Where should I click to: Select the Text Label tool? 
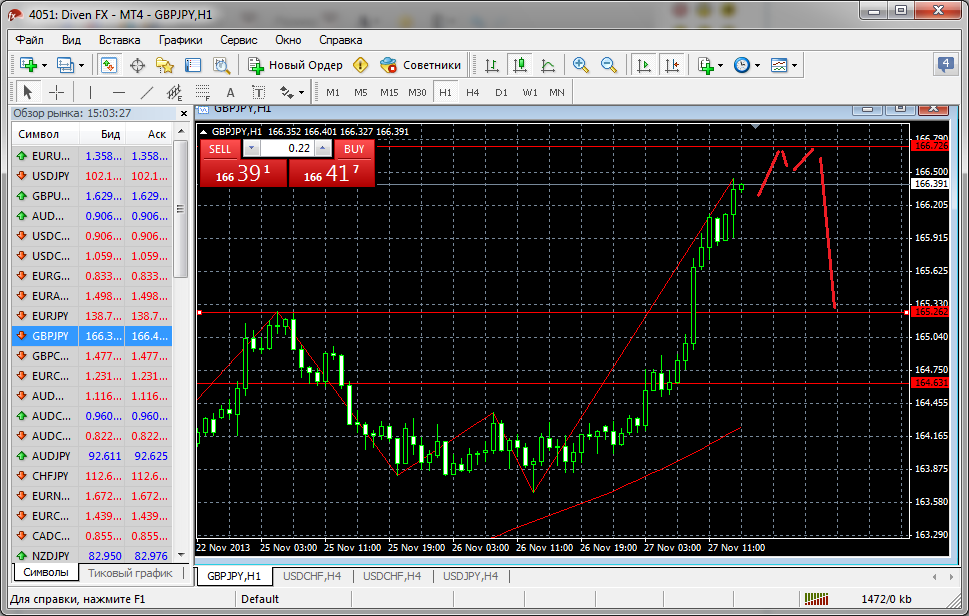click(x=258, y=93)
